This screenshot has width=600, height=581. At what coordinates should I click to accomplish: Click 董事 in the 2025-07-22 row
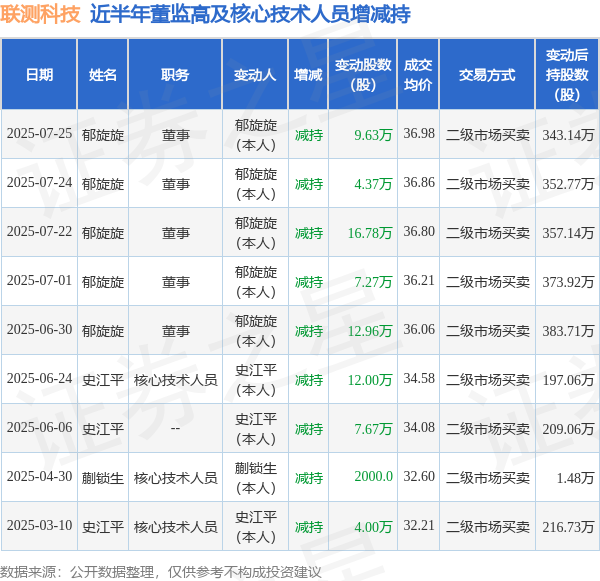(176, 233)
